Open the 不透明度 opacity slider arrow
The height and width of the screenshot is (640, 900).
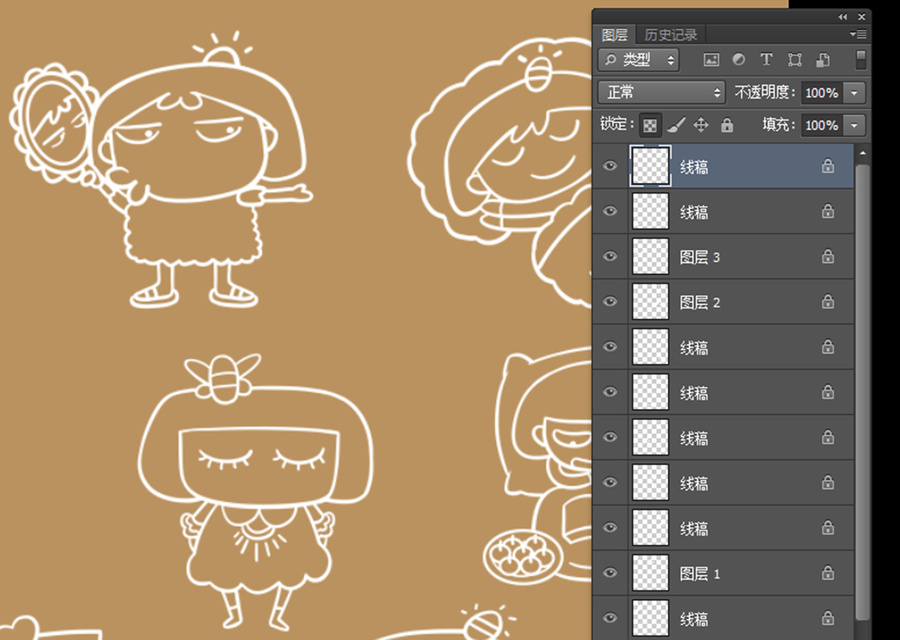pyautogui.click(x=854, y=92)
